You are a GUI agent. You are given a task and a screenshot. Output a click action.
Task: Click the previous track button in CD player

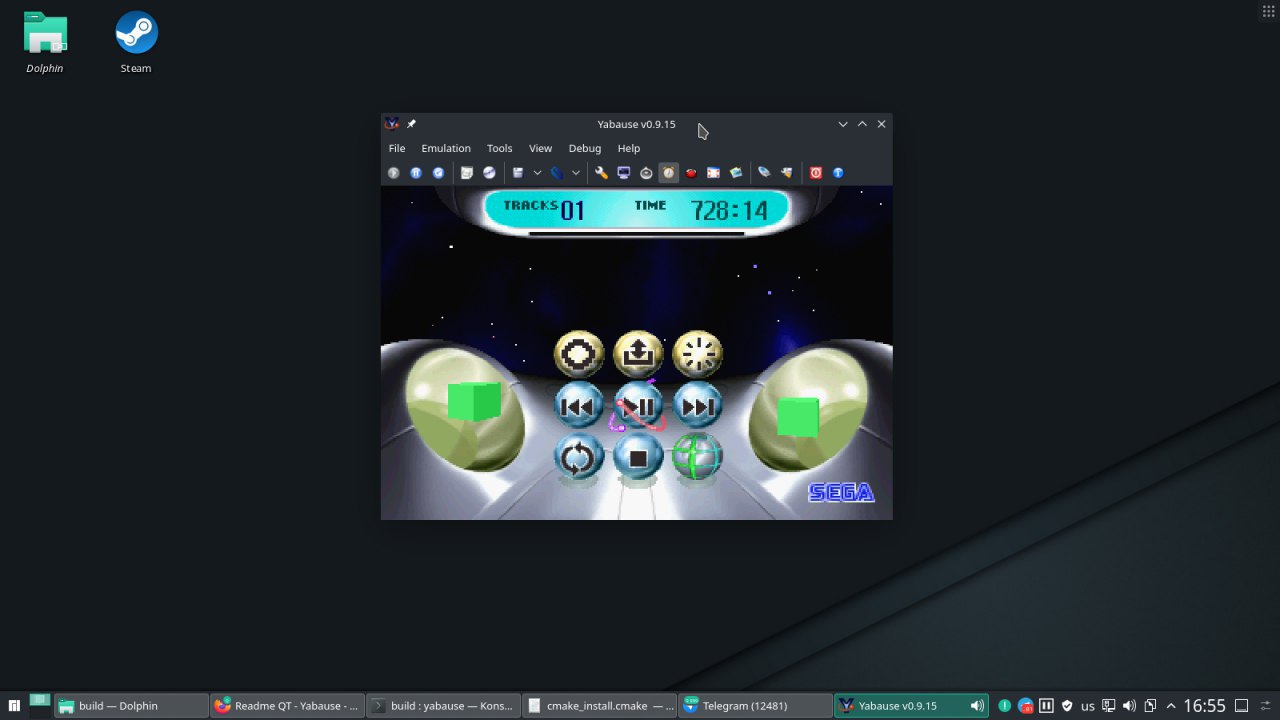[x=579, y=406]
